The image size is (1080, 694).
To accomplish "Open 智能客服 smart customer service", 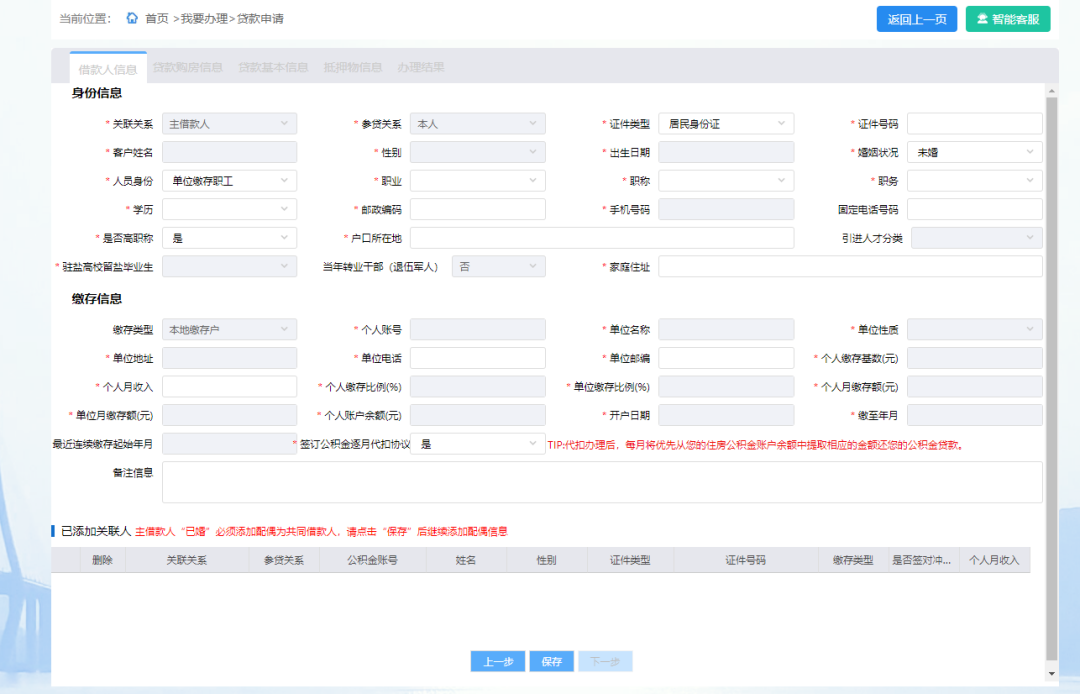I will tap(1008, 19).
